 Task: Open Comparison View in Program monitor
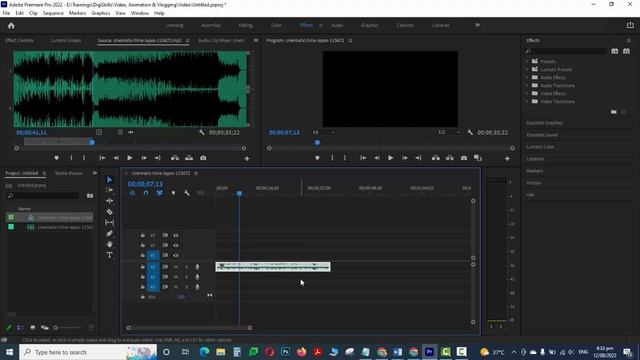pyautogui.click(x=478, y=158)
